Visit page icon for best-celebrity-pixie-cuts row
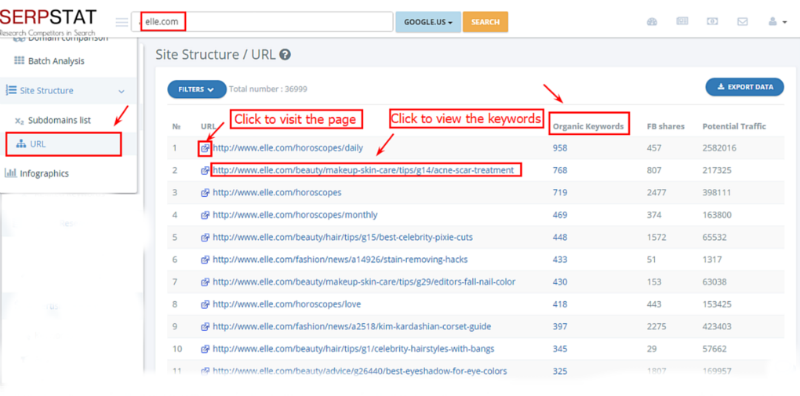 point(205,237)
